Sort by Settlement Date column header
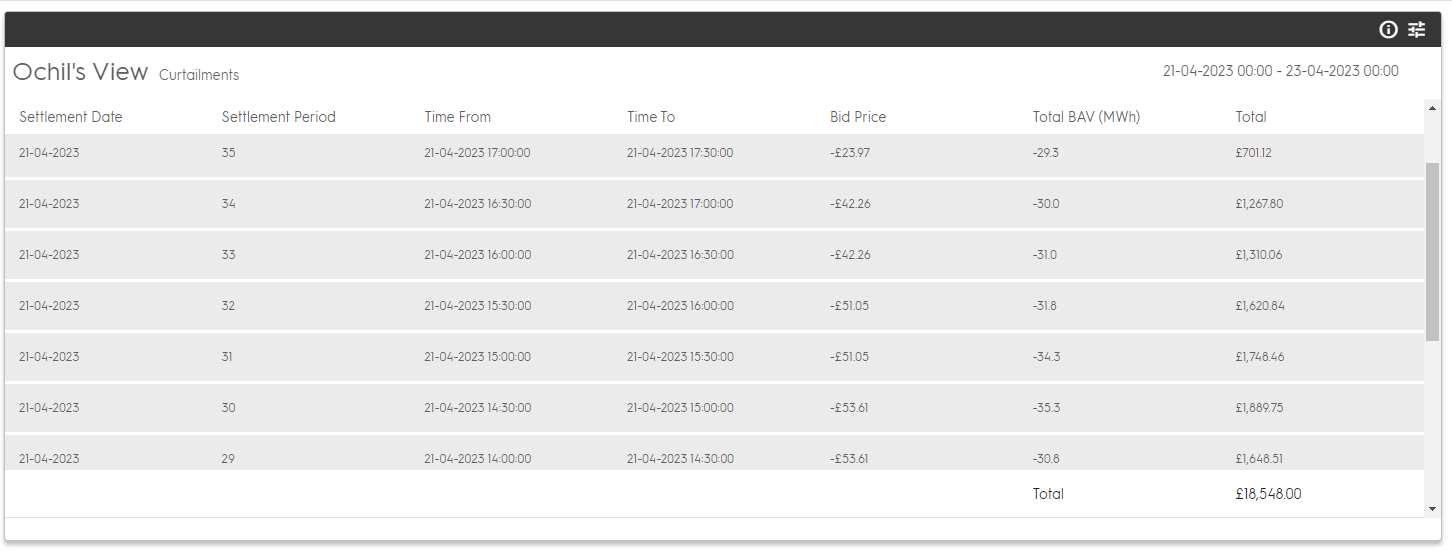This screenshot has height=551, width=1452. point(71,117)
